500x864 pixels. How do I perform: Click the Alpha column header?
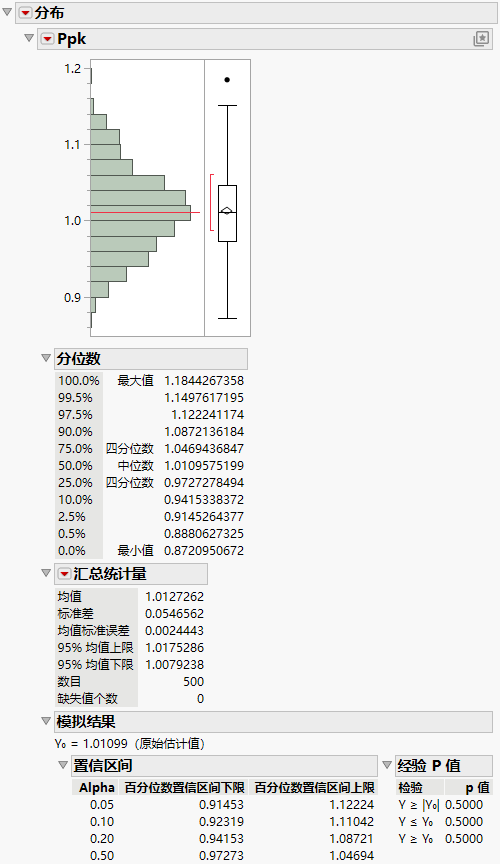point(96,788)
